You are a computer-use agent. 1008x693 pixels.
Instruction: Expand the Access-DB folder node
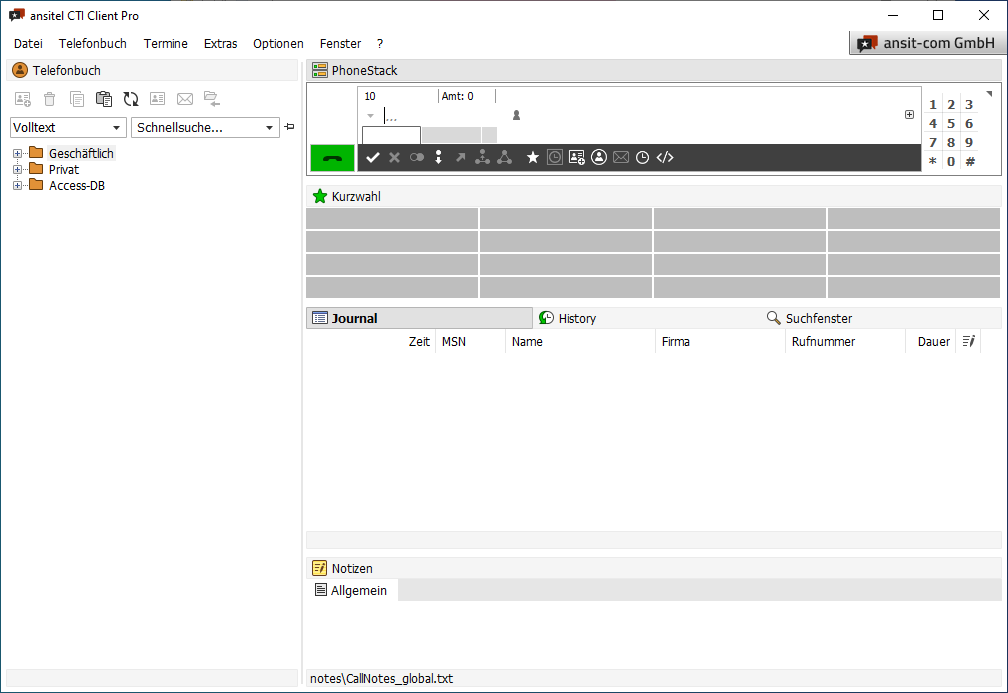(17, 185)
